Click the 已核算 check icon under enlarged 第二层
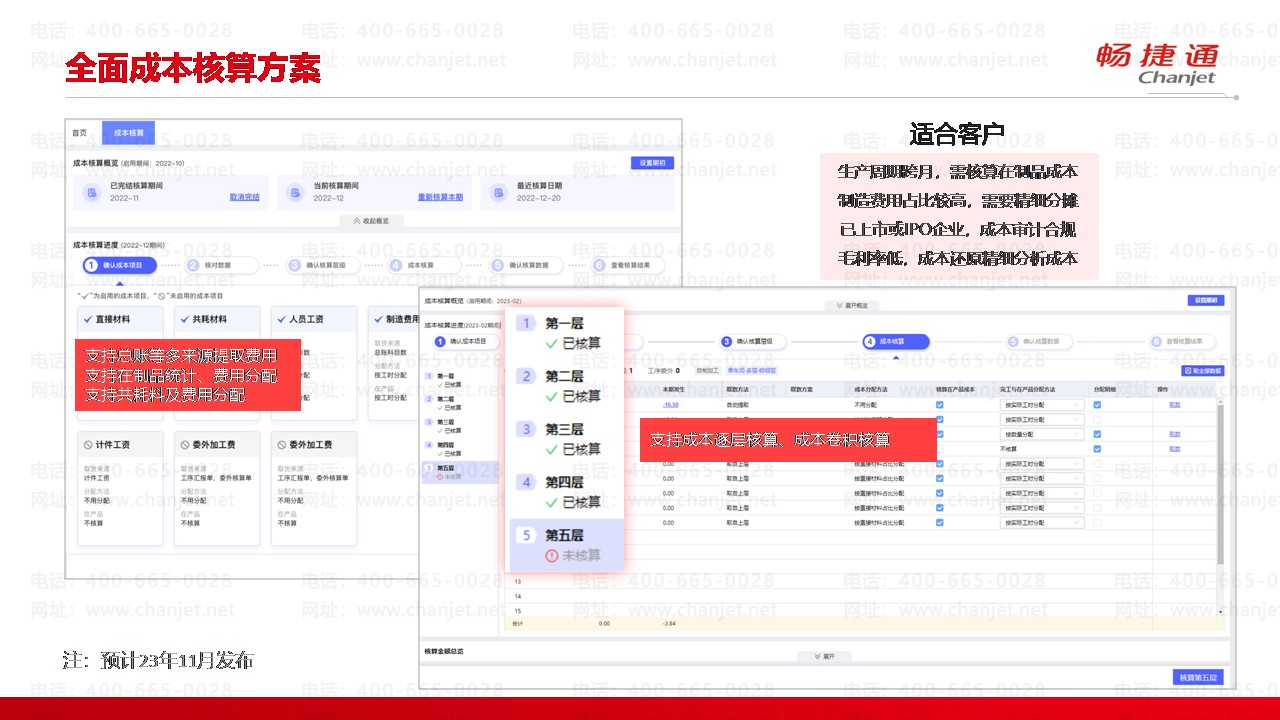Image resolution: width=1280 pixels, height=720 pixels. pyautogui.click(x=552, y=397)
